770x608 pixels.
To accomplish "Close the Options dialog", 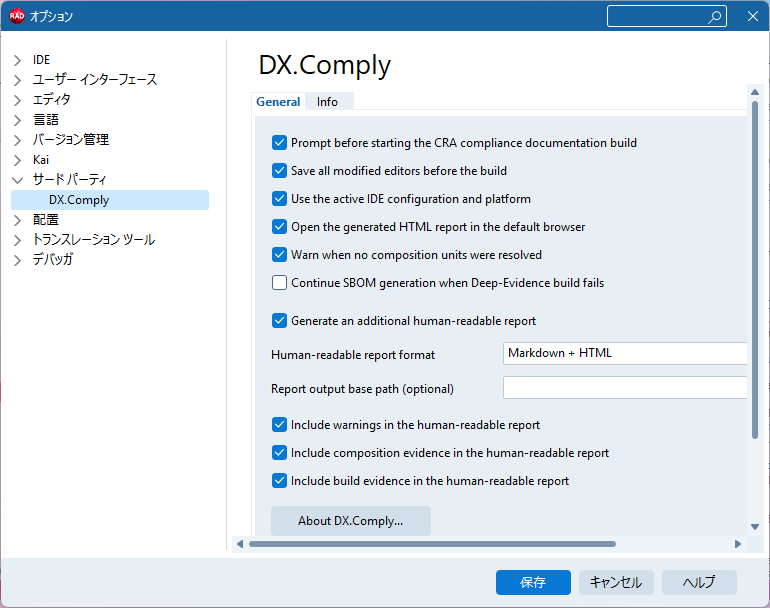I will pos(753,16).
